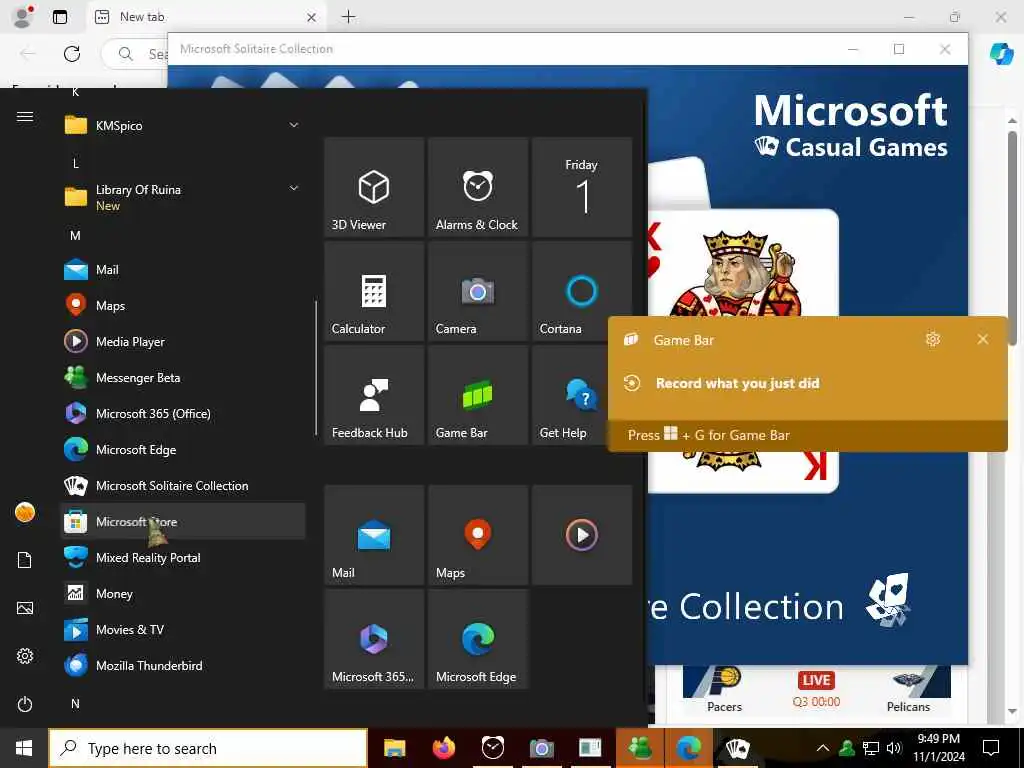Open Settings from the Start sidebar
Screen dimensions: 1024x768
click(x=25, y=656)
